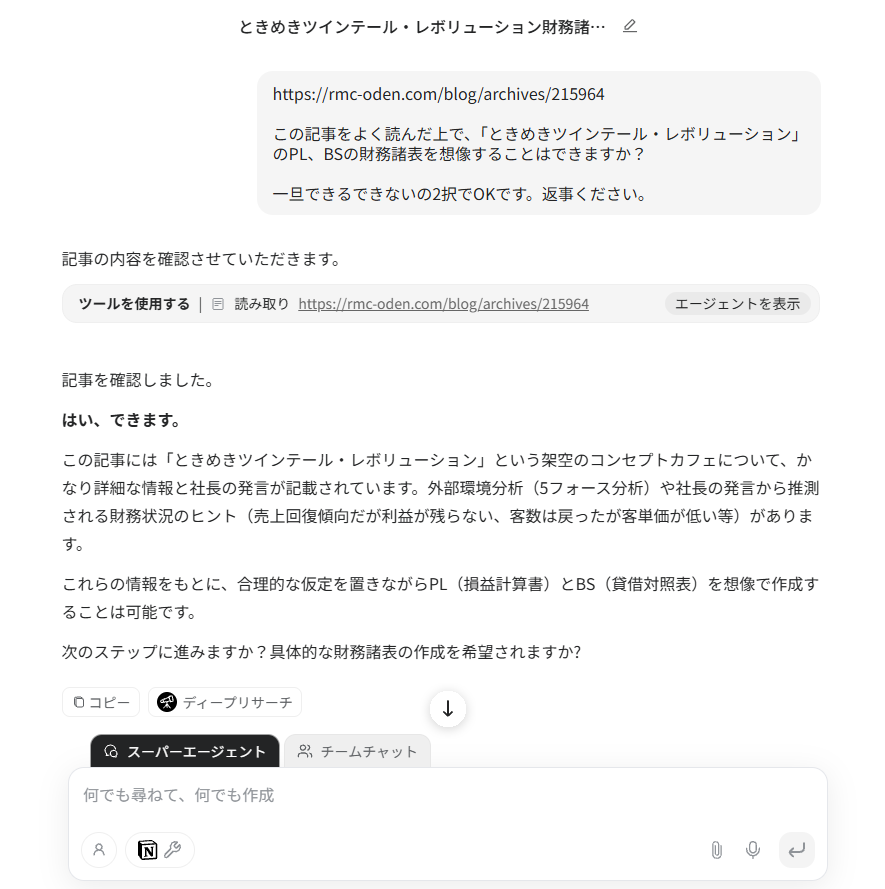Image resolution: width=885 pixels, height=889 pixels.
Task: Click the paperclip attachment icon
Action: click(x=717, y=850)
